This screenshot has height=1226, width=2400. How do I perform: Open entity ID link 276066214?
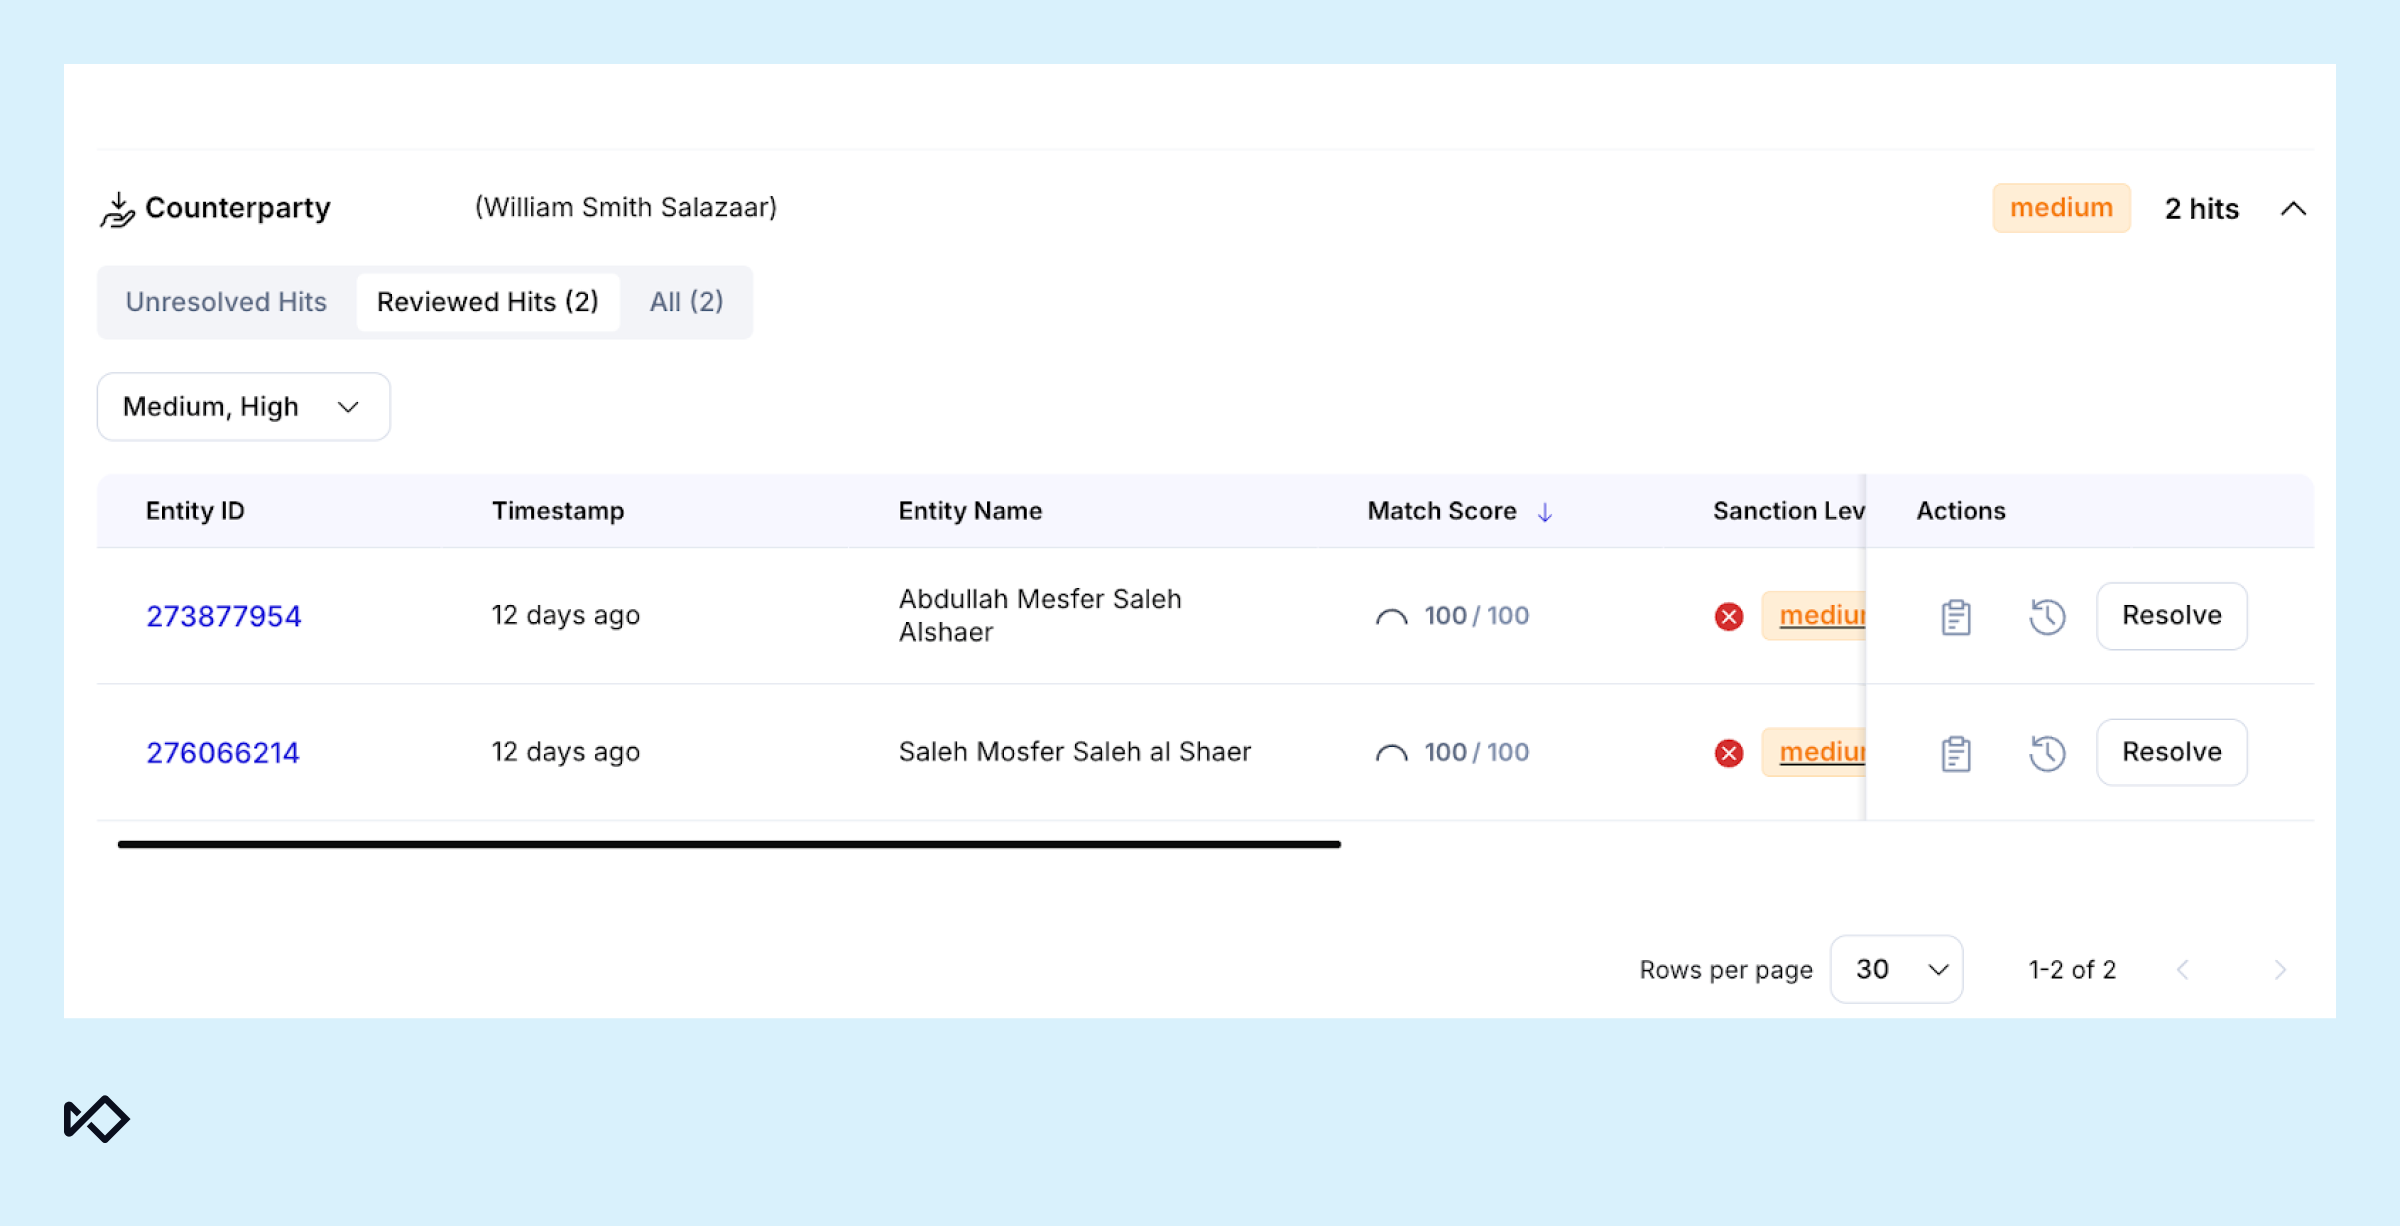point(223,753)
